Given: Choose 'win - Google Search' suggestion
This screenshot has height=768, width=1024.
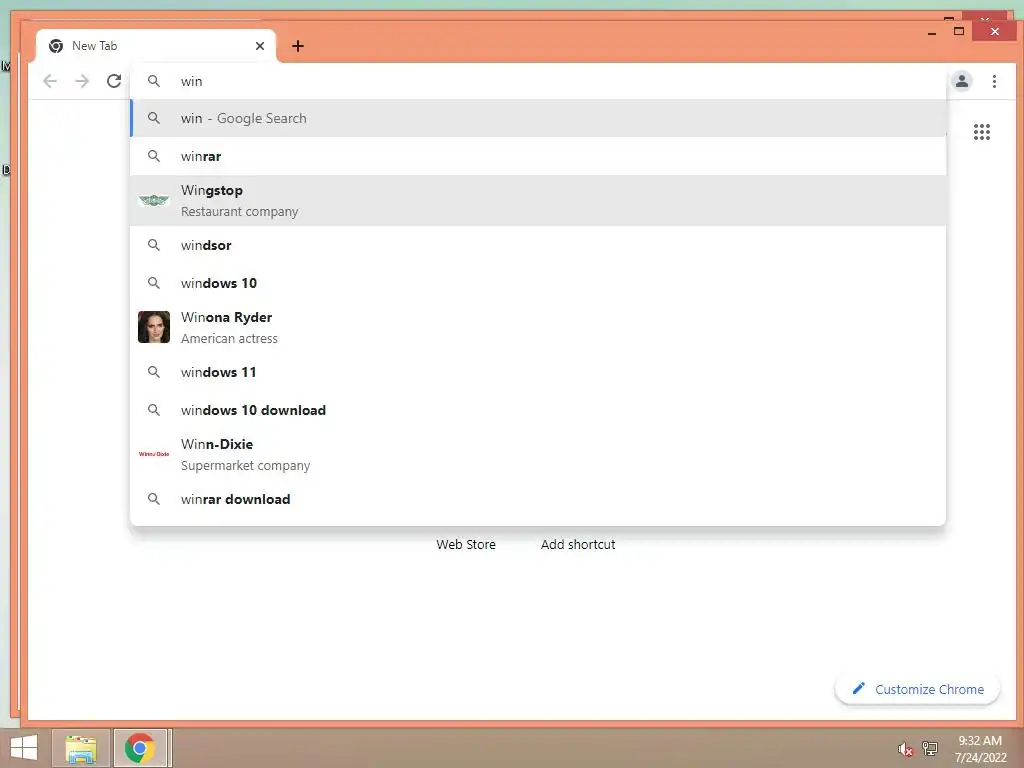Looking at the screenshot, I should 537,118.
